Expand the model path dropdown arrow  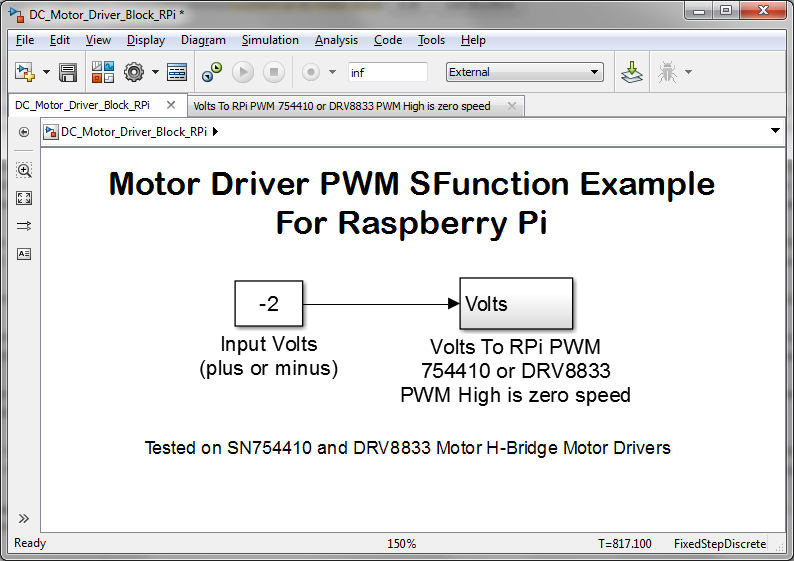[x=776, y=131]
